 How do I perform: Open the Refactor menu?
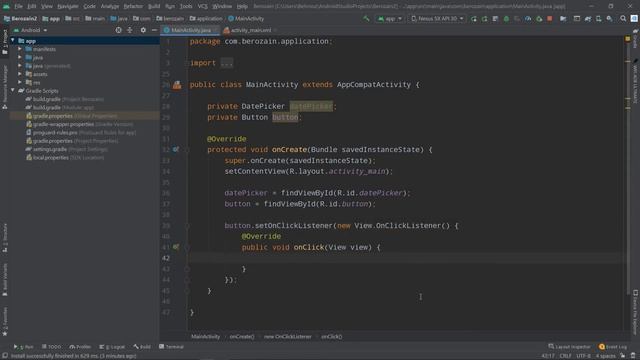(x=133, y=6)
